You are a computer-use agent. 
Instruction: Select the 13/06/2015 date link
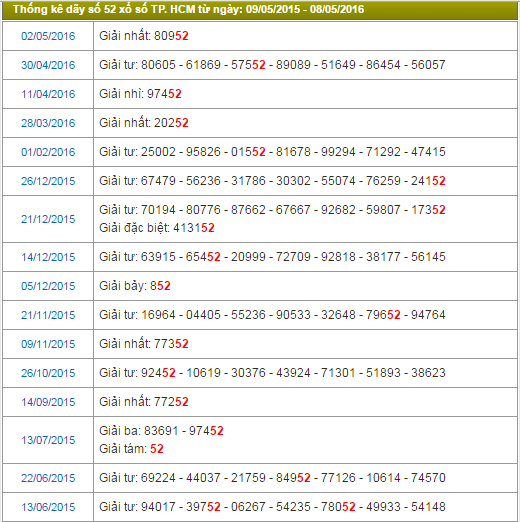(x=48, y=507)
